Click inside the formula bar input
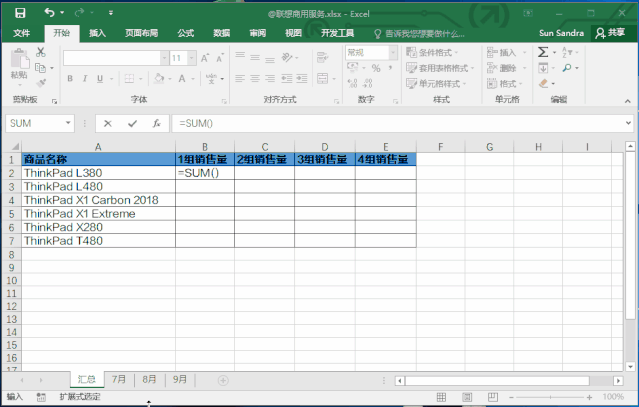639x407 pixels. 397,123
